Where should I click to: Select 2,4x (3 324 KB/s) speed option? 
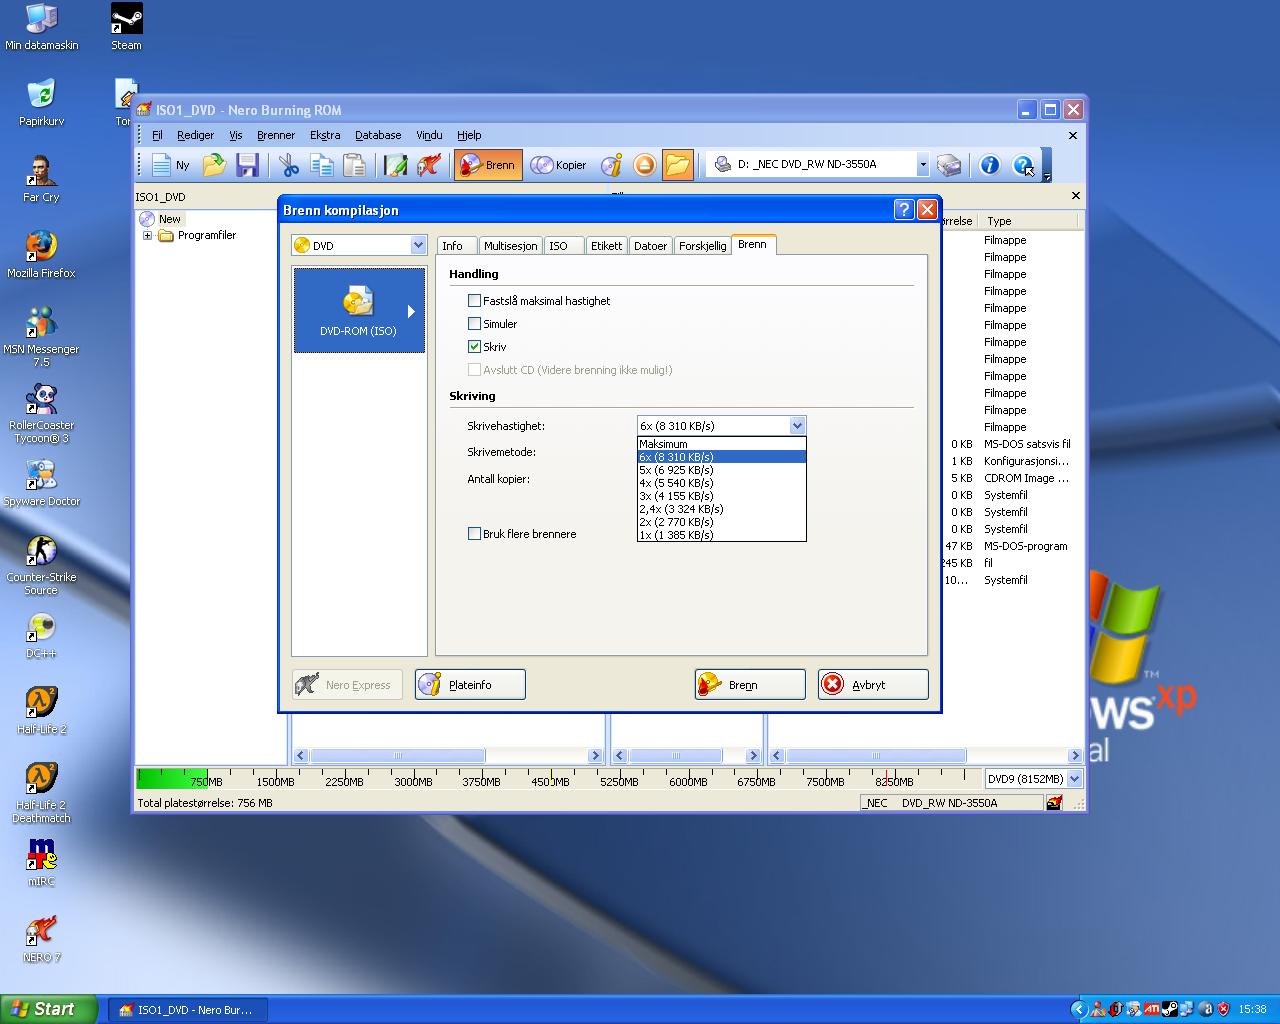click(x=721, y=509)
